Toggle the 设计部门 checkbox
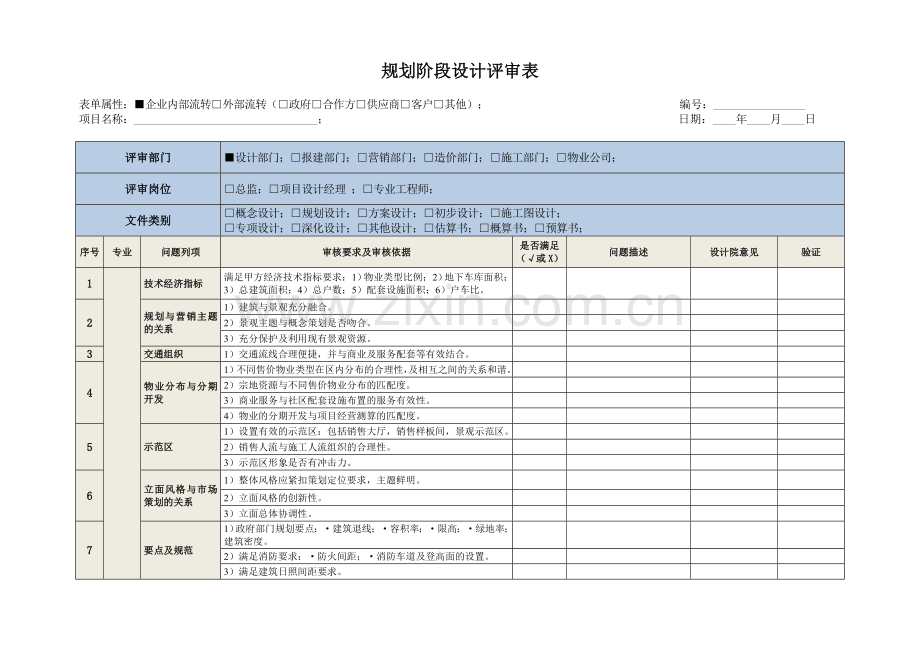 pos(229,158)
